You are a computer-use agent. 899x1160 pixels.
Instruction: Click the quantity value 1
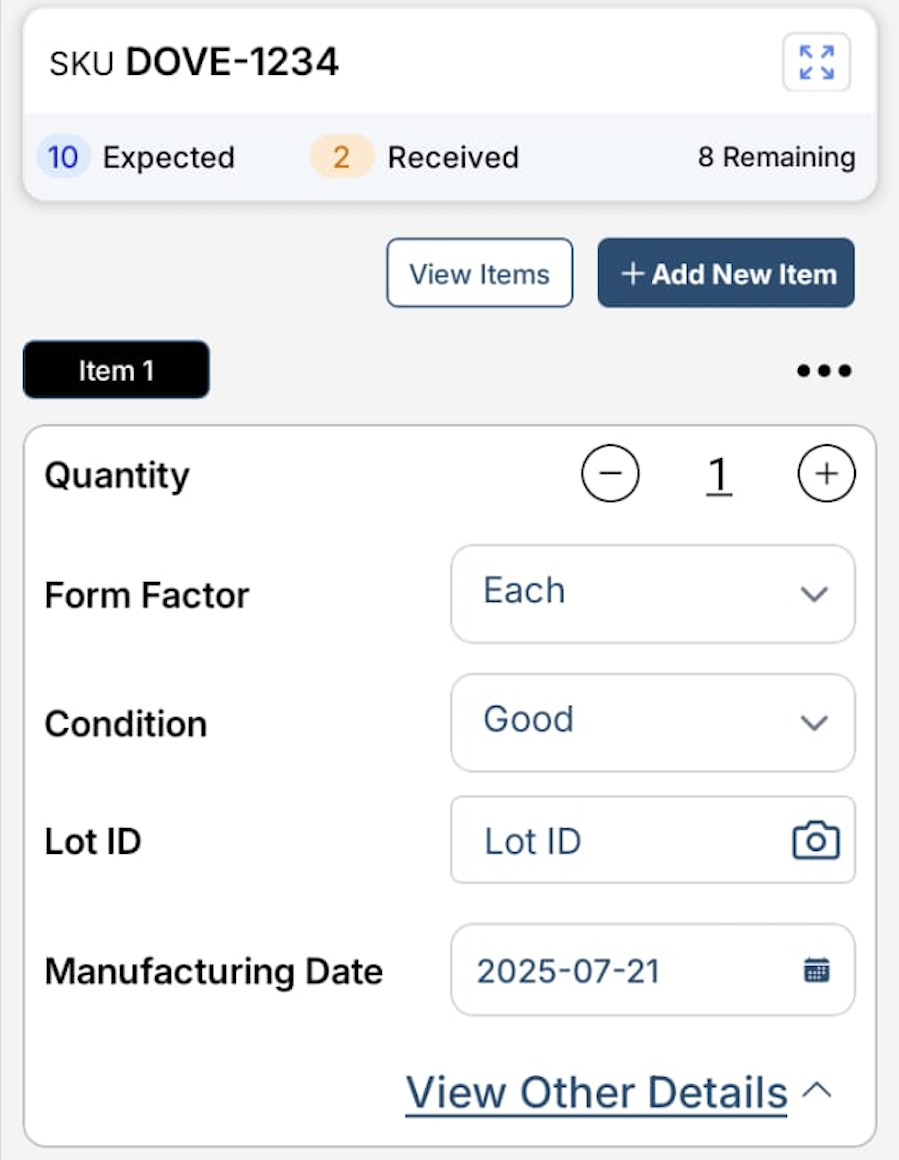pos(718,476)
